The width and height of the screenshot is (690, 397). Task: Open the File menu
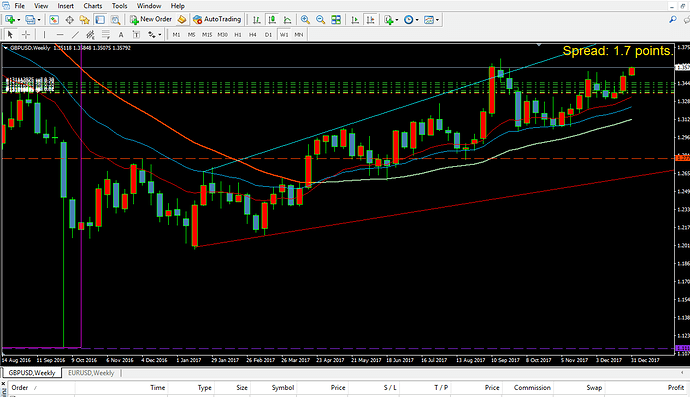[x=19, y=6]
